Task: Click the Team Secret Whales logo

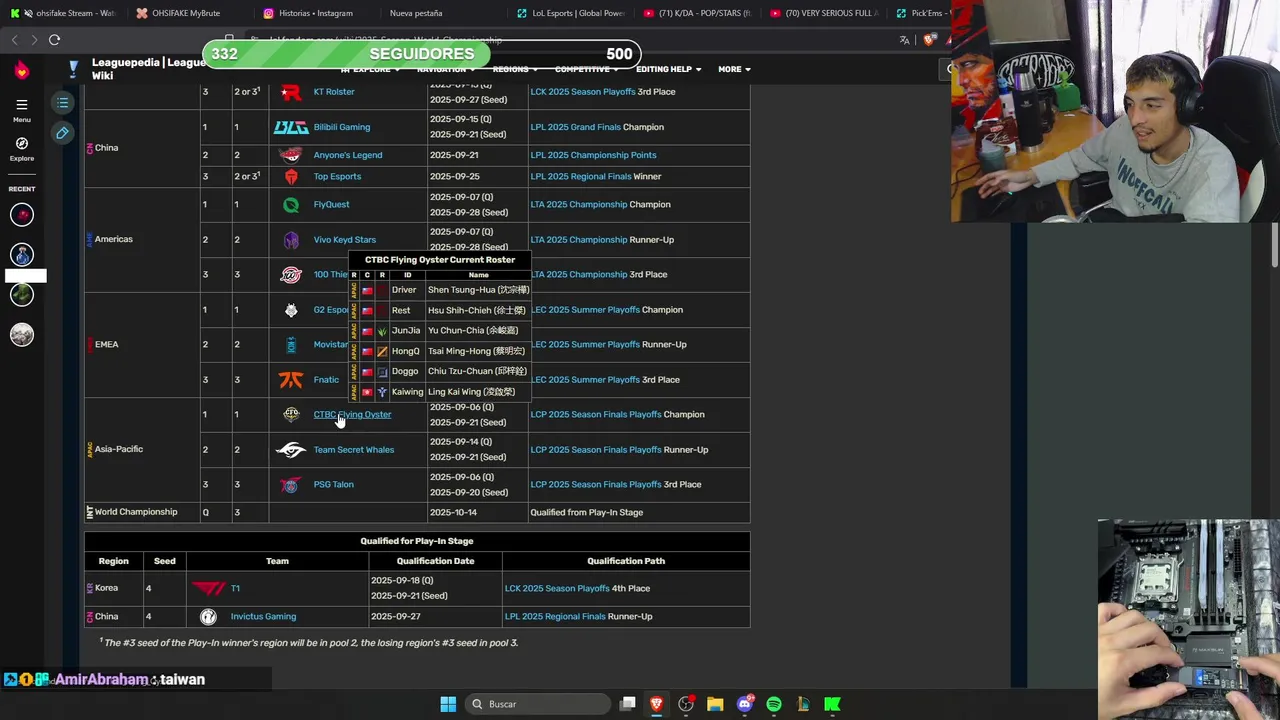Action: coord(291,450)
